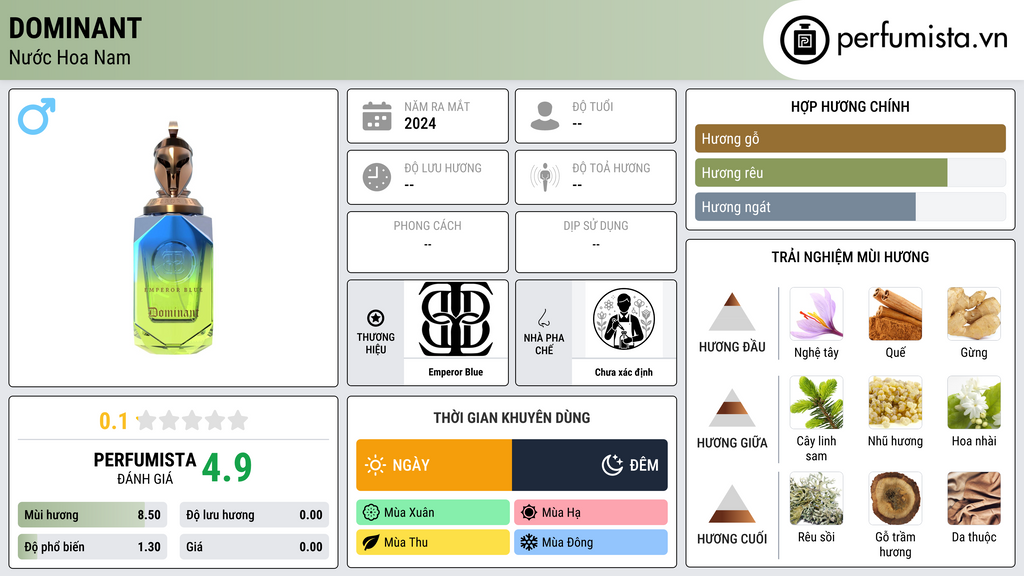1024x576 pixels.
Task: Click the flower icon in Mùa Xuân
Action: point(371,513)
